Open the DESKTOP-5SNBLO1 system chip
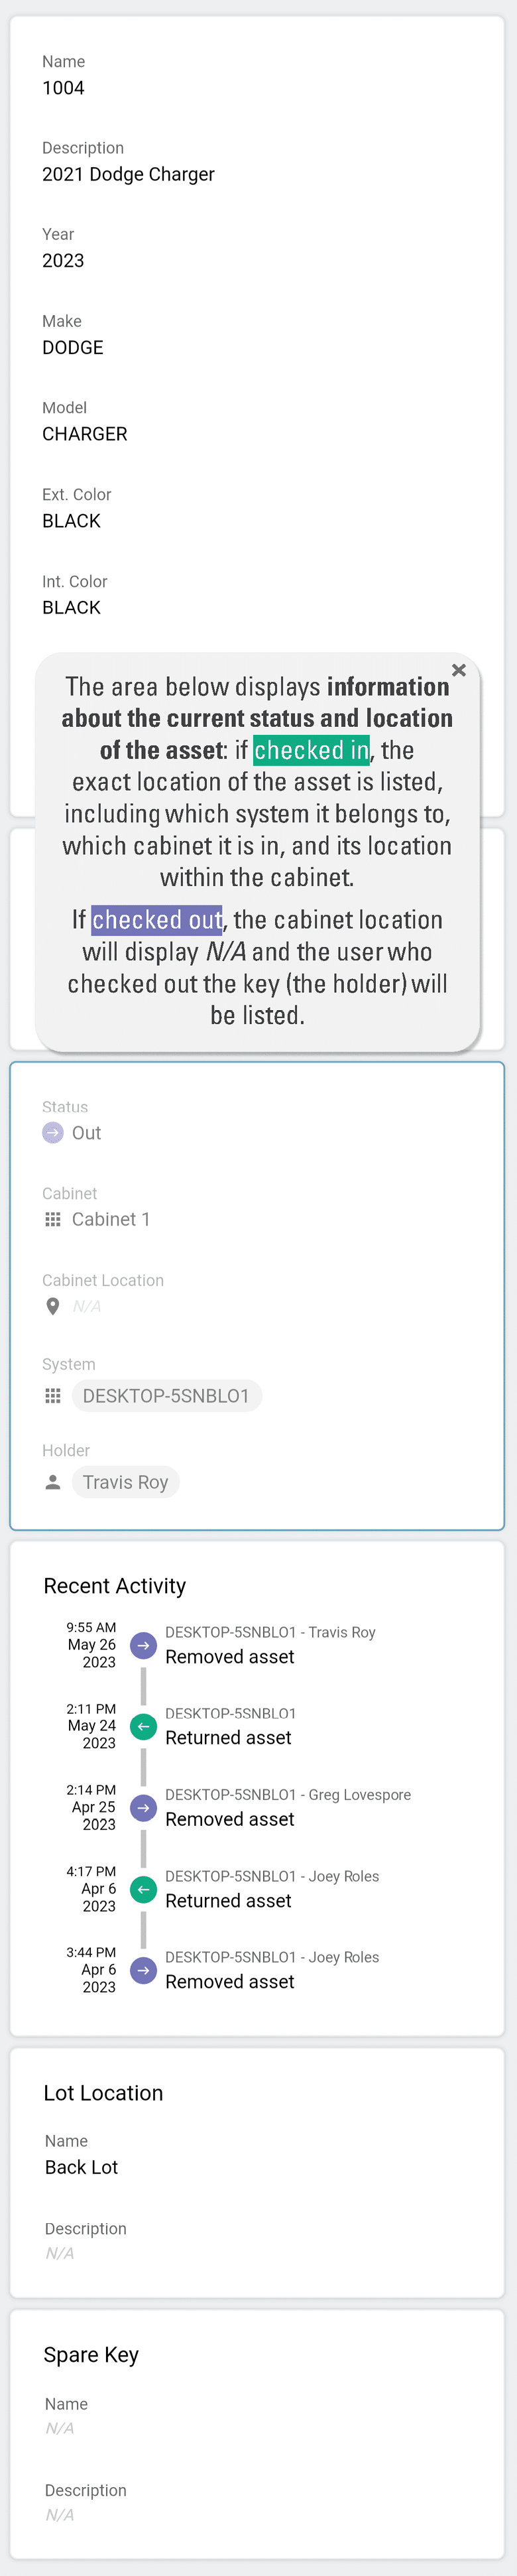Viewport: 517px width, 2576px height. (x=166, y=1395)
